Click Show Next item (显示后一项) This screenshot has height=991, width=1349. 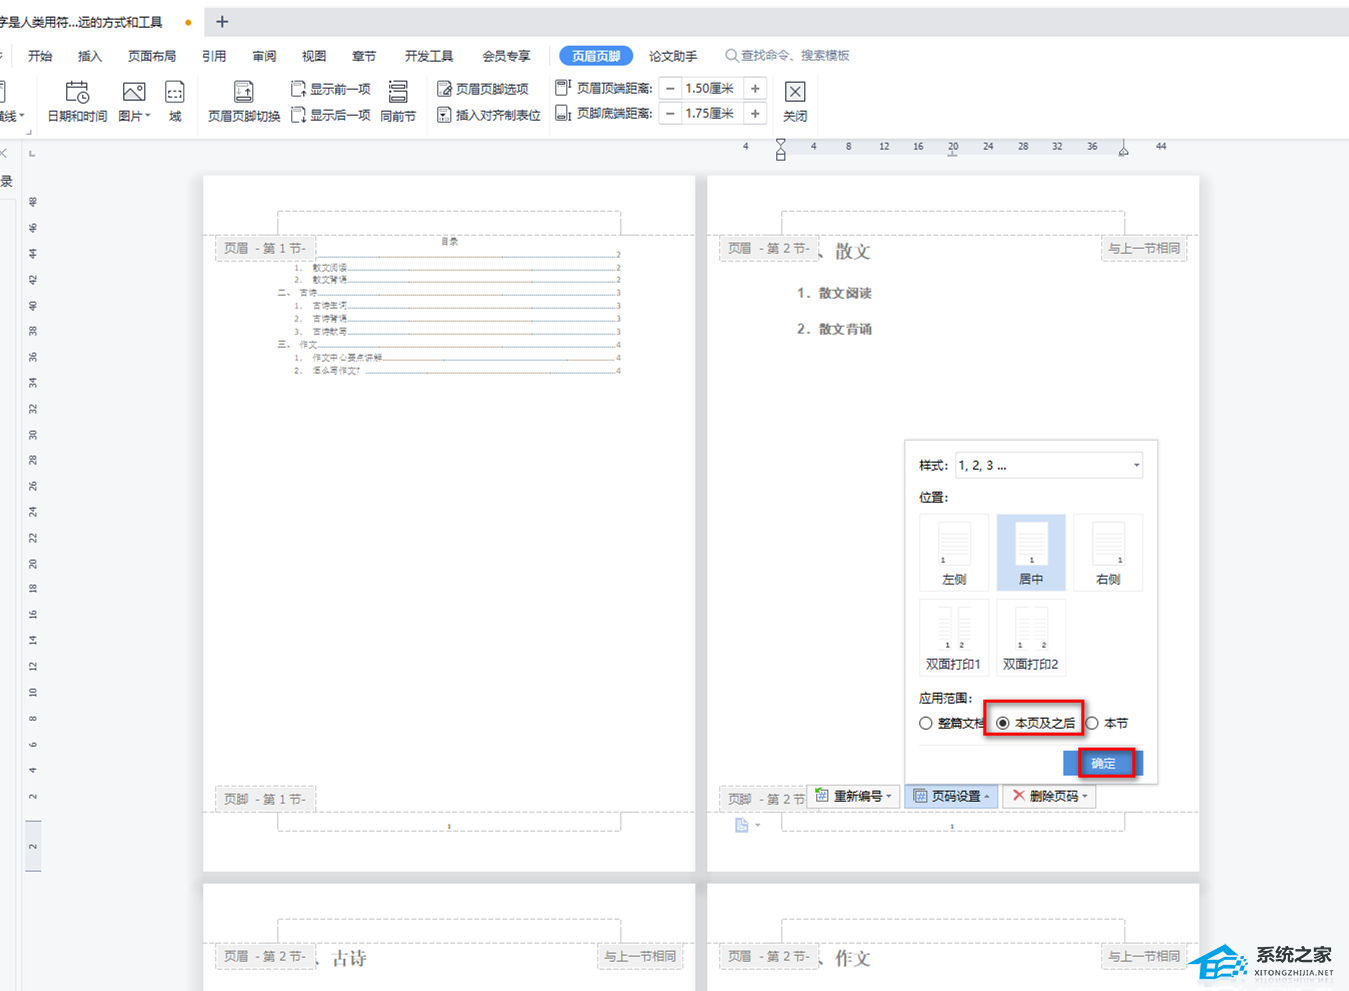coord(331,115)
